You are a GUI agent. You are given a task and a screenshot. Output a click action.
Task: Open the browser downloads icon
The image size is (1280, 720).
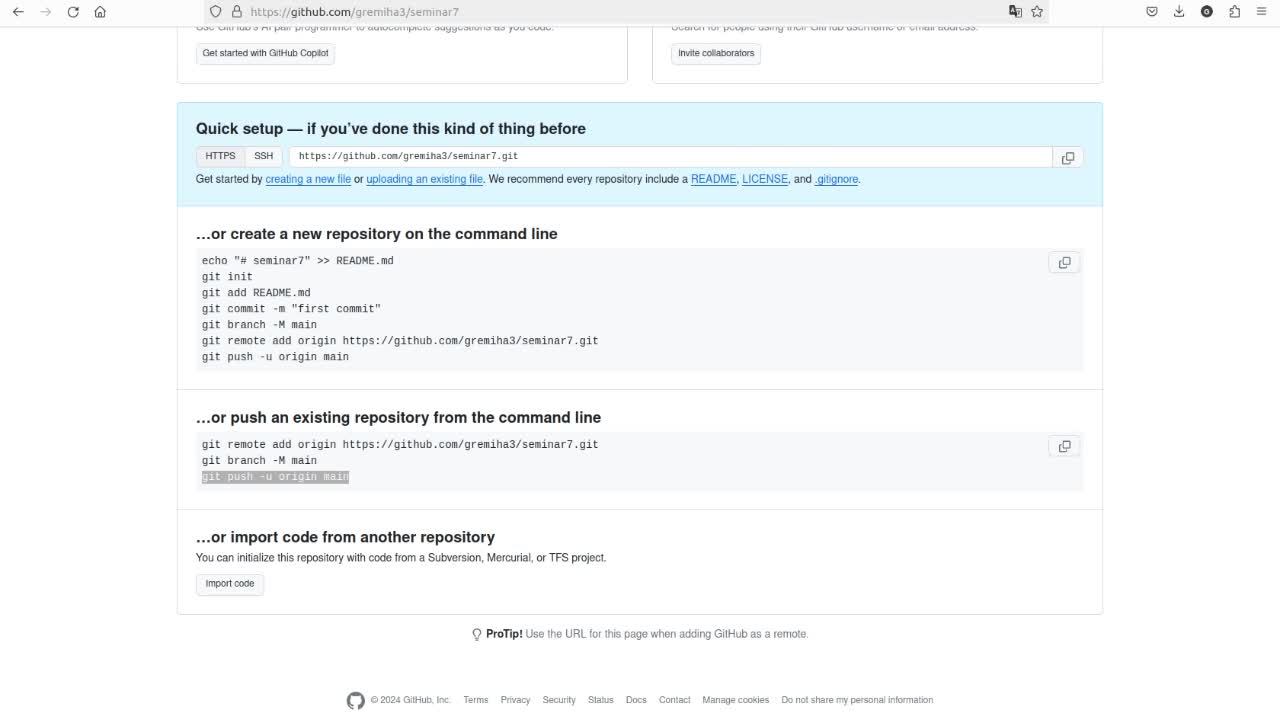pyautogui.click(x=1179, y=12)
